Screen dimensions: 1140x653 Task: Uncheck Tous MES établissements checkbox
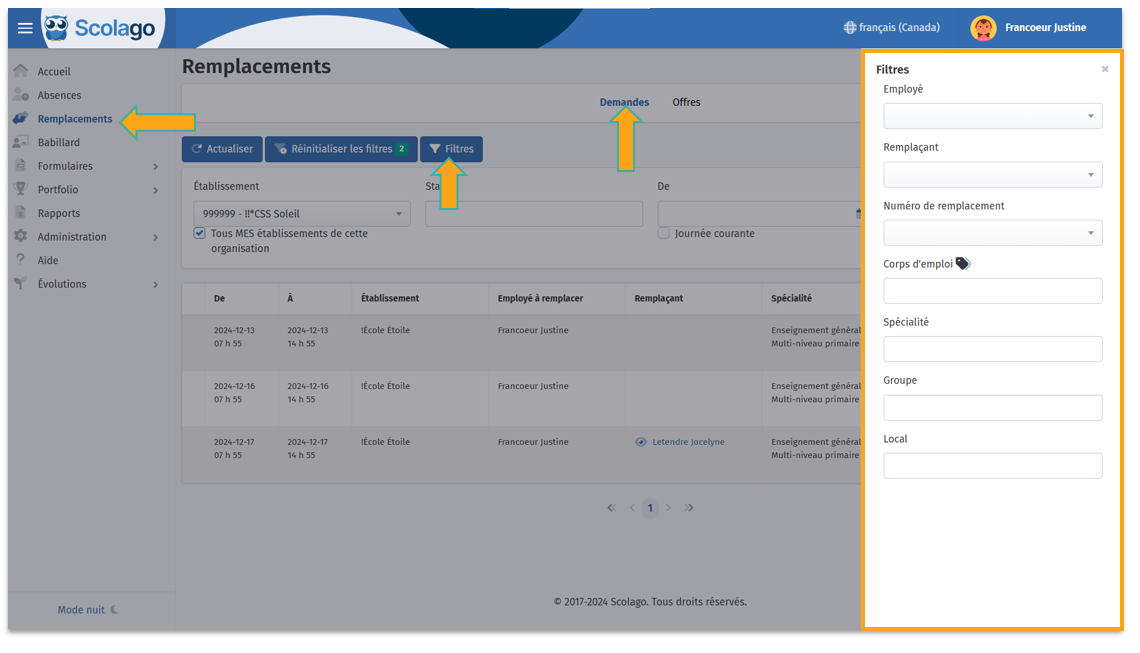(x=199, y=233)
